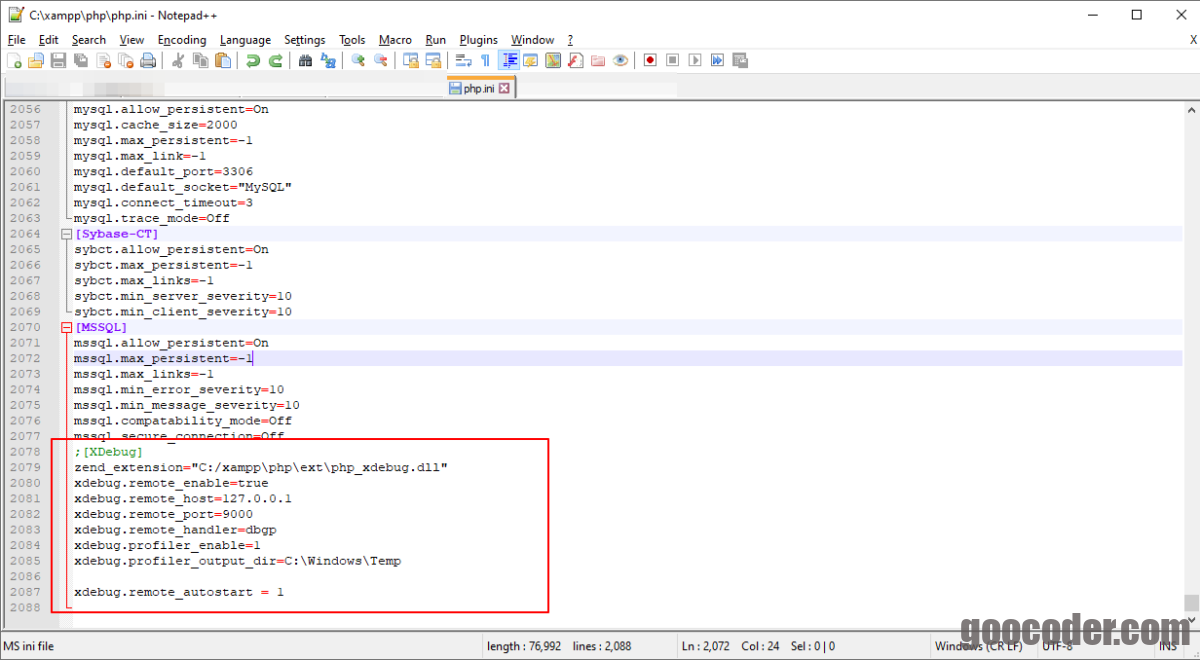Open Find with the binoculars icon
This screenshot has height=660, width=1200.
click(306, 60)
